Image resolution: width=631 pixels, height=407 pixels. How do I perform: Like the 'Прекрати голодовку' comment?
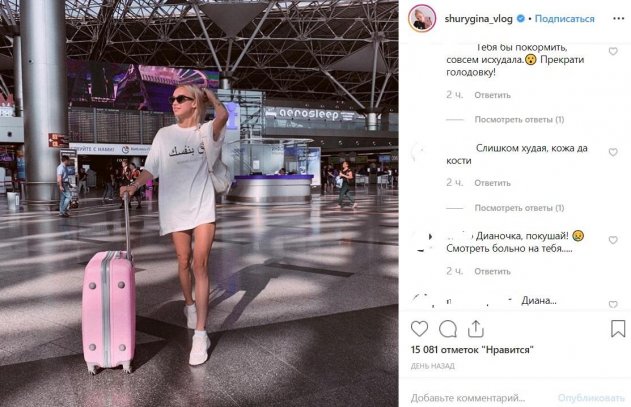click(613, 52)
